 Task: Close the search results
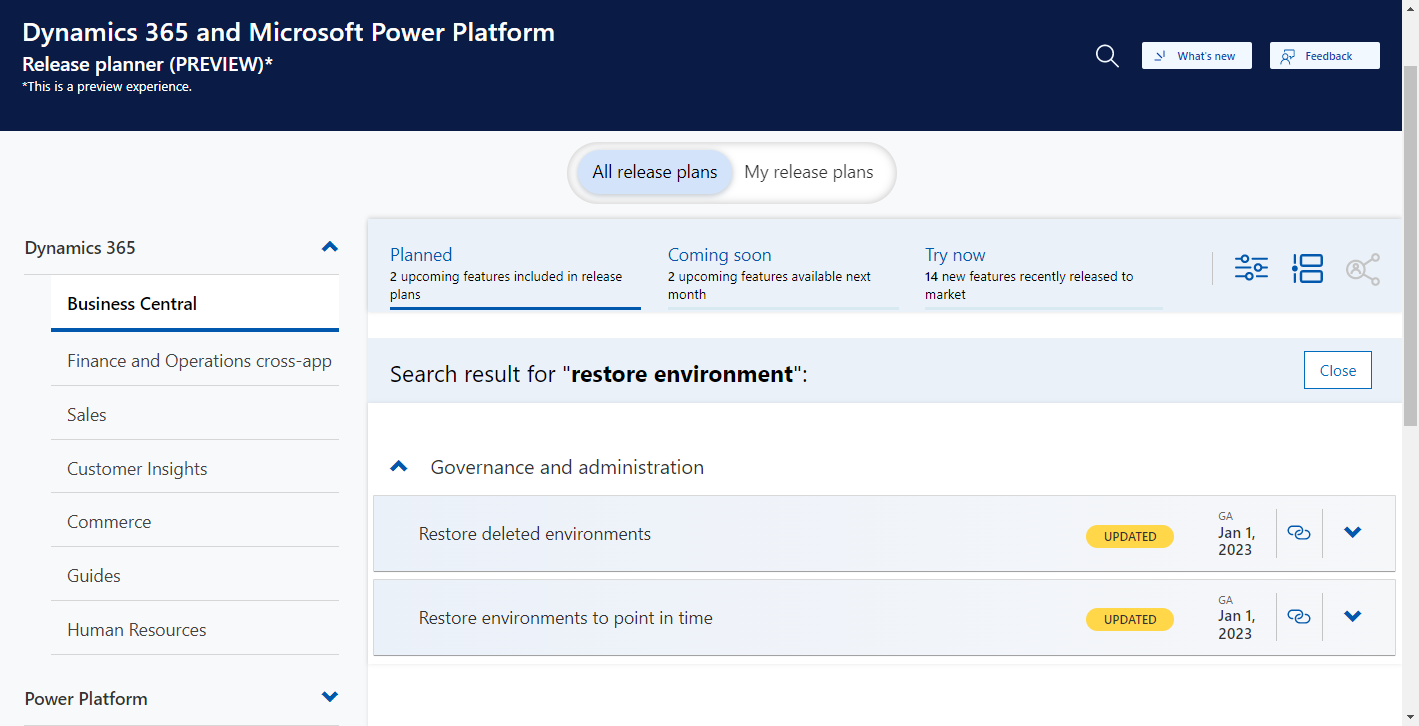1337,370
